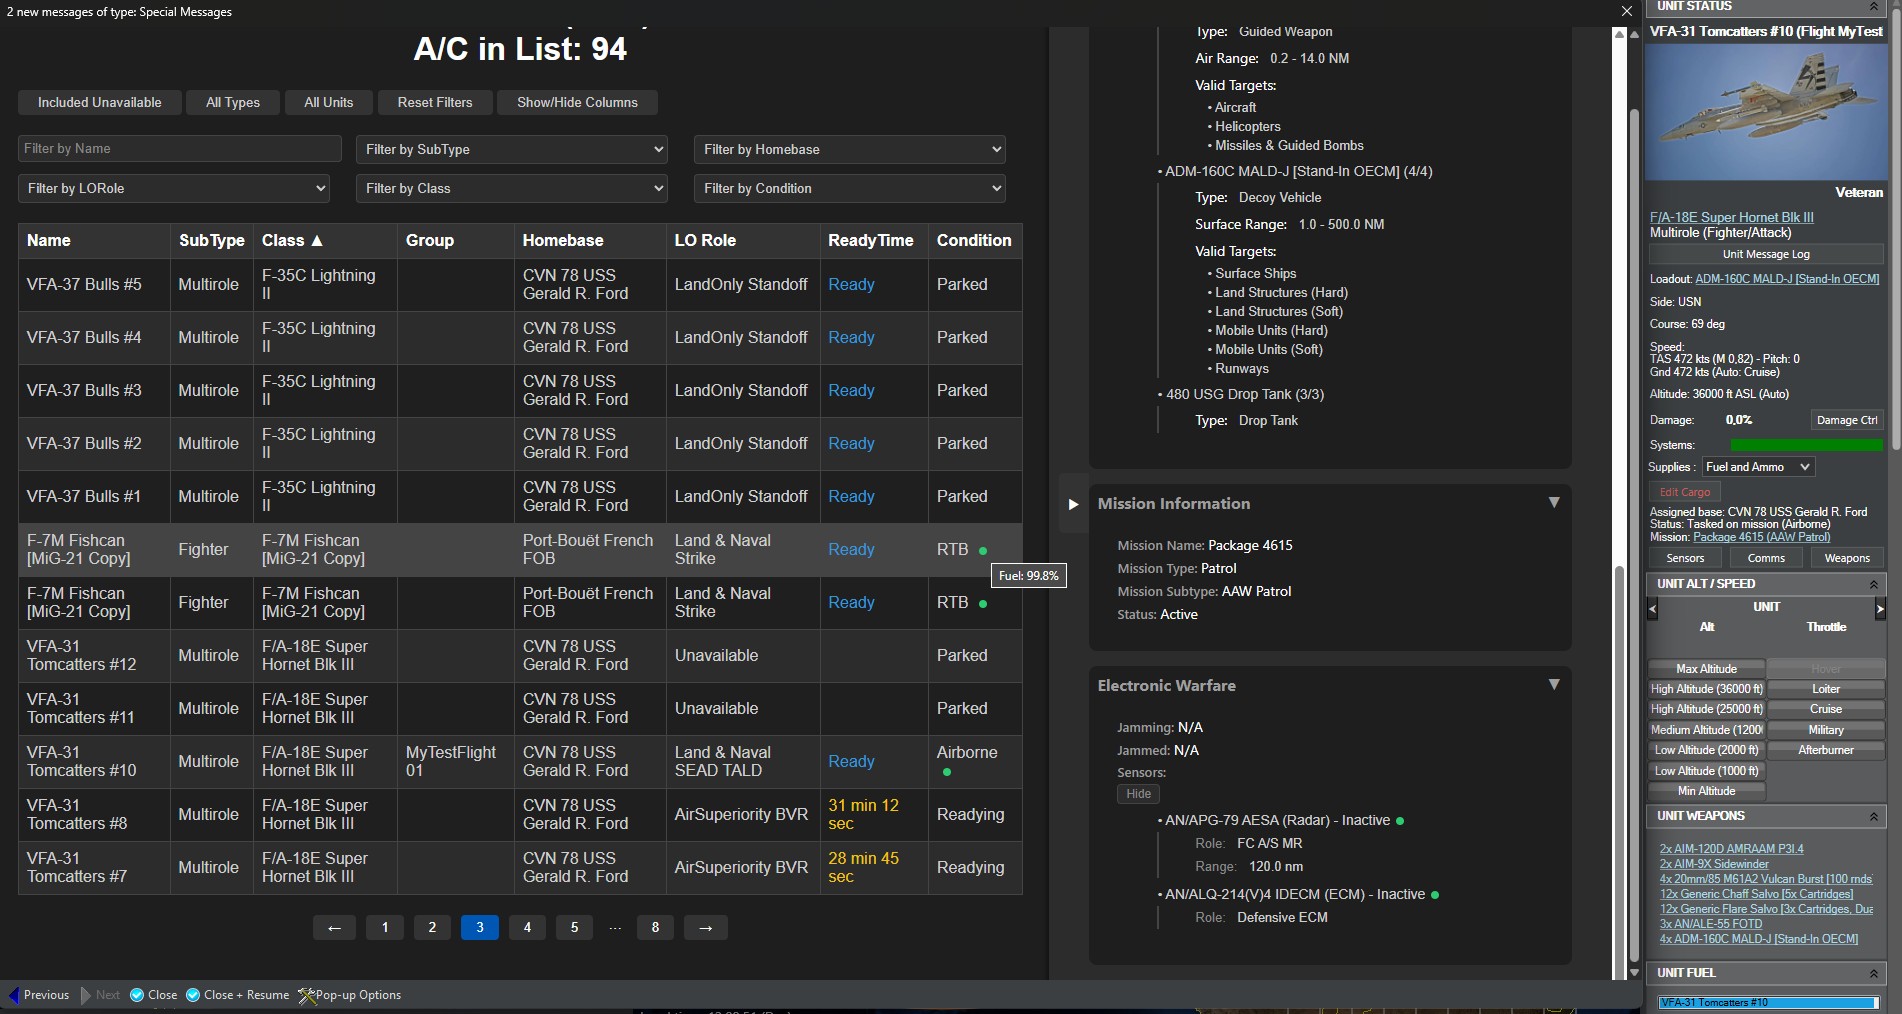This screenshot has width=1902, height=1014.
Task: Hide the sensors list with Hide button
Action: click(1138, 794)
